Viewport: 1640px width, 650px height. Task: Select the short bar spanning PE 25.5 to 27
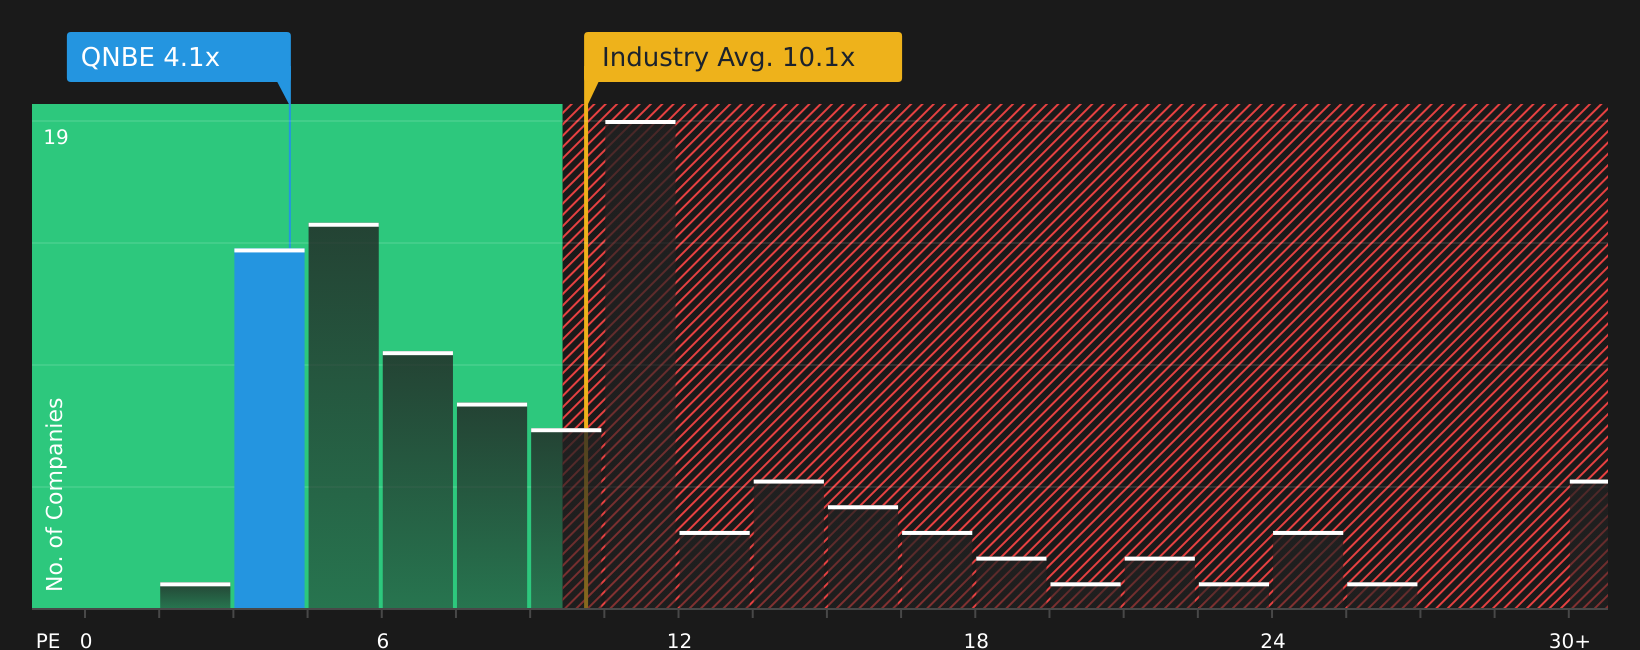1382,595
